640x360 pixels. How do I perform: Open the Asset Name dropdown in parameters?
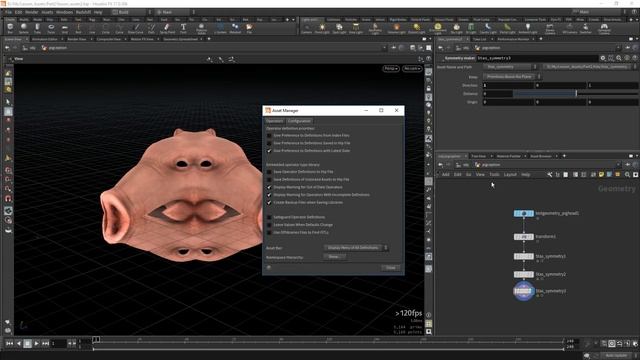[x=510, y=67]
